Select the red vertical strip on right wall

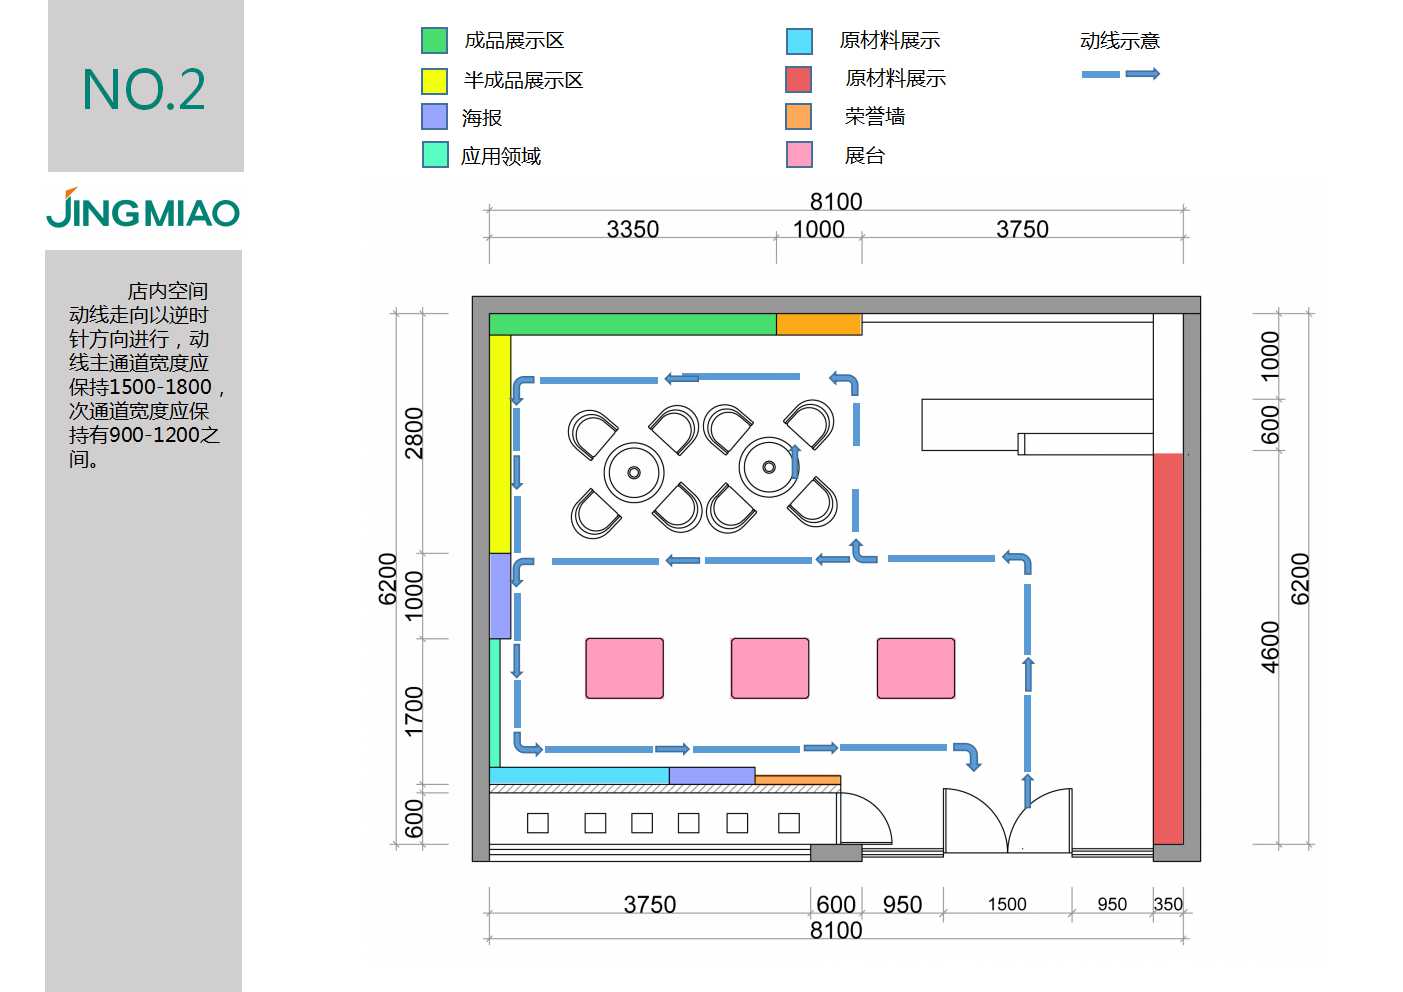[1167, 648]
